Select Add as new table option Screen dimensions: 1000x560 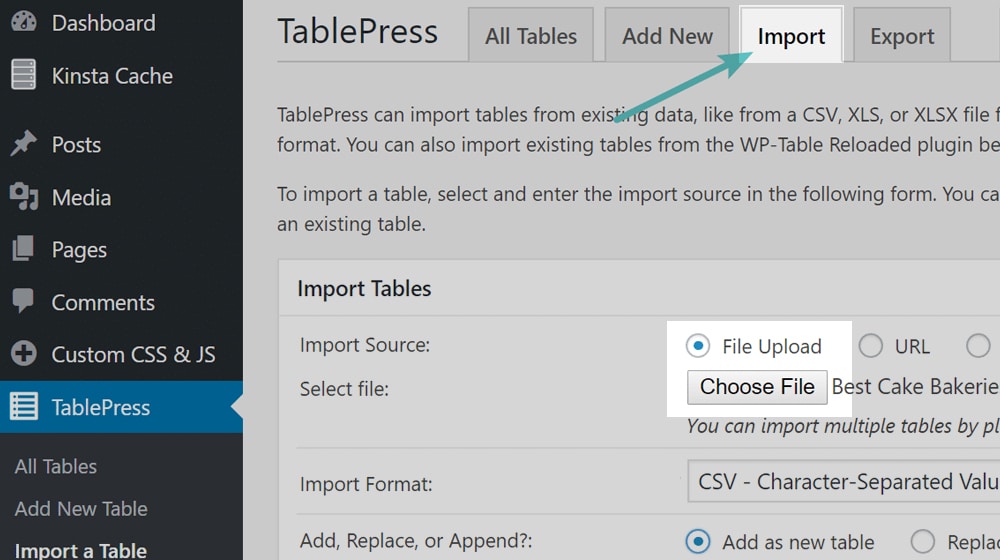[698, 542]
